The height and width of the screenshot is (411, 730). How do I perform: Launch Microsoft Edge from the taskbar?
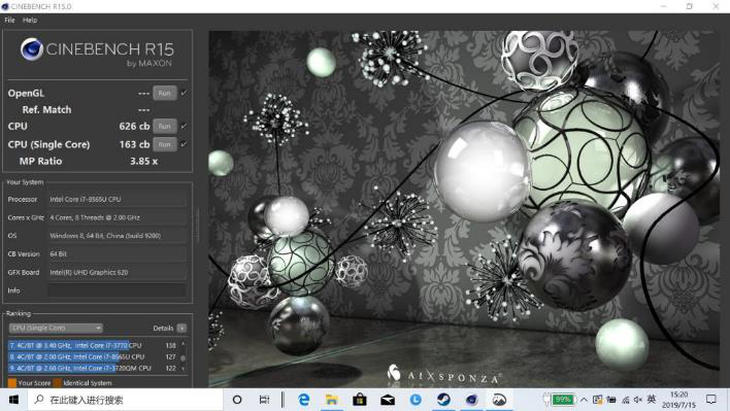(x=304, y=400)
